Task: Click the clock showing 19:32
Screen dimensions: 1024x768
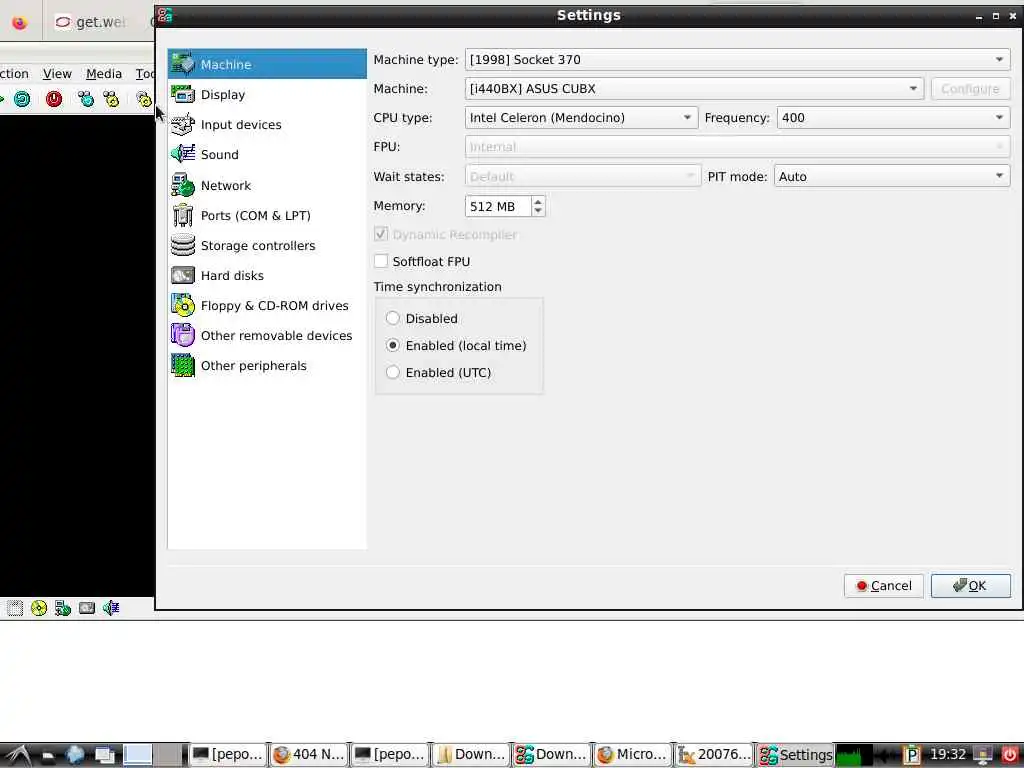Action: pyautogui.click(x=948, y=755)
